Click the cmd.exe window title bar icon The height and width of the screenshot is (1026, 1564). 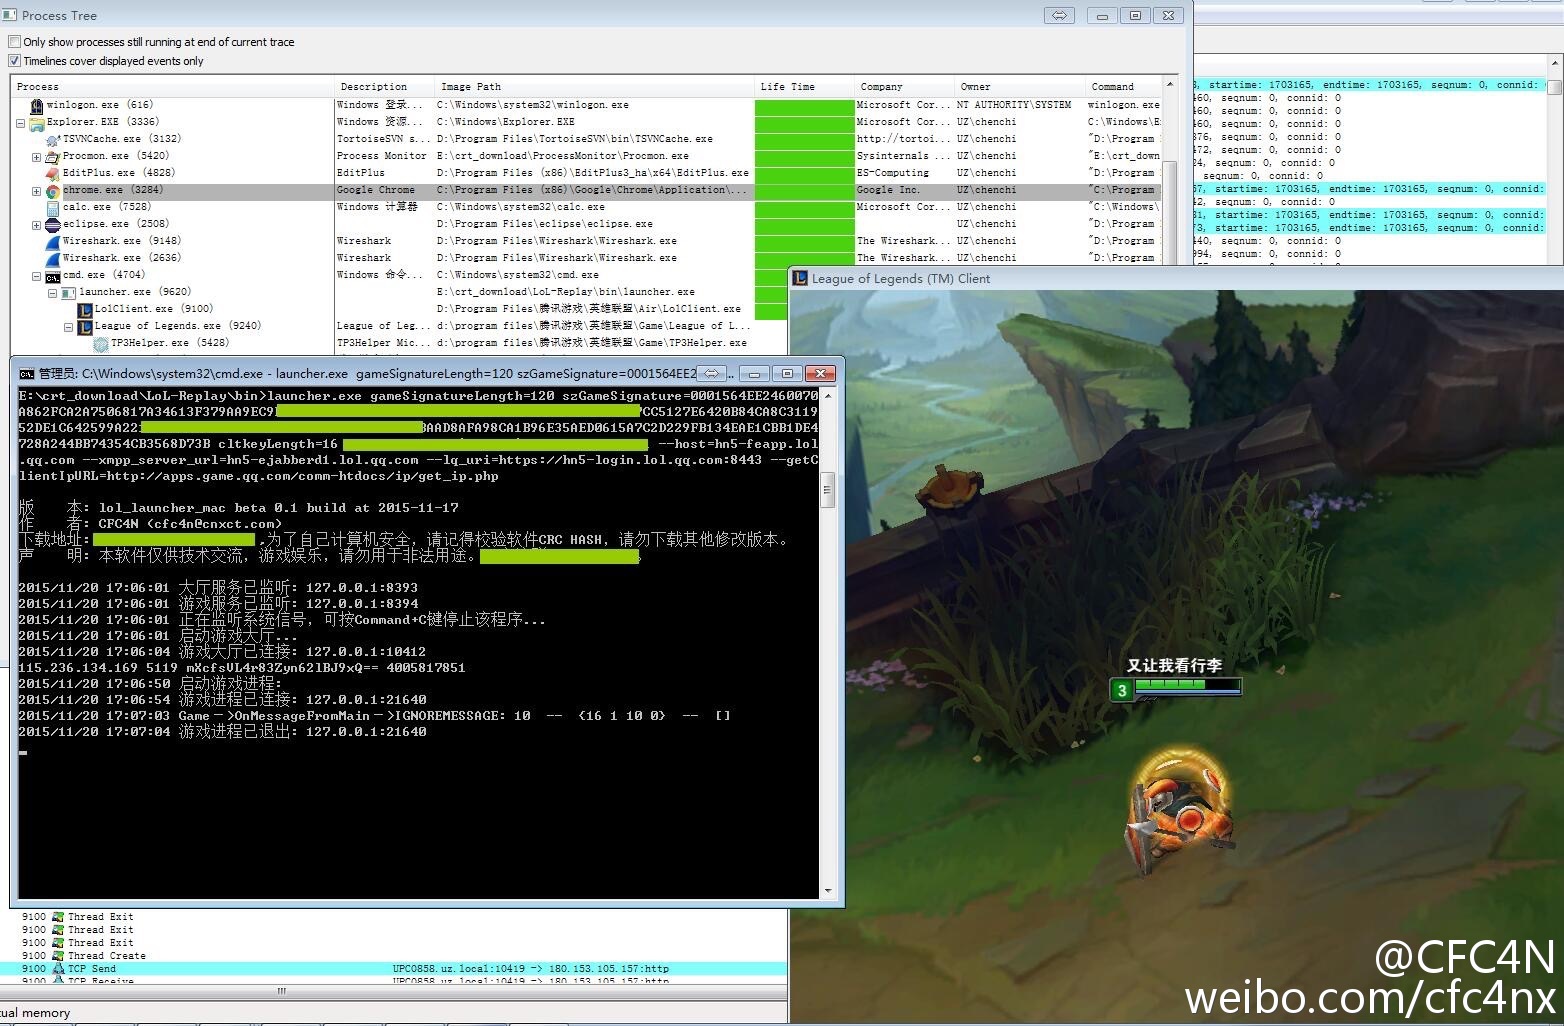pyautogui.click(x=27, y=373)
